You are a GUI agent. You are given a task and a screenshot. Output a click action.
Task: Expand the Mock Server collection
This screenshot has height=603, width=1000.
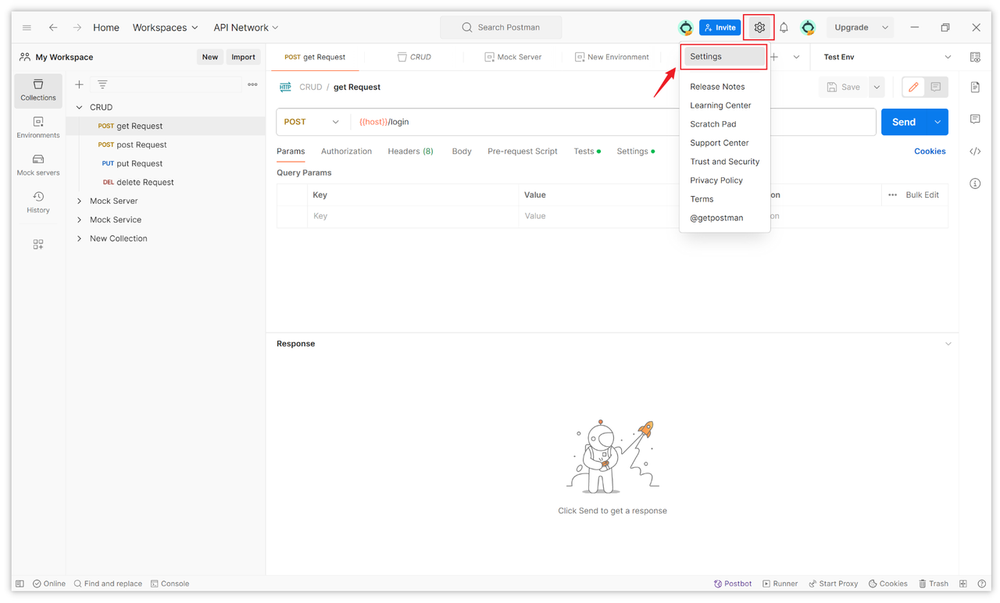pyautogui.click(x=80, y=201)
